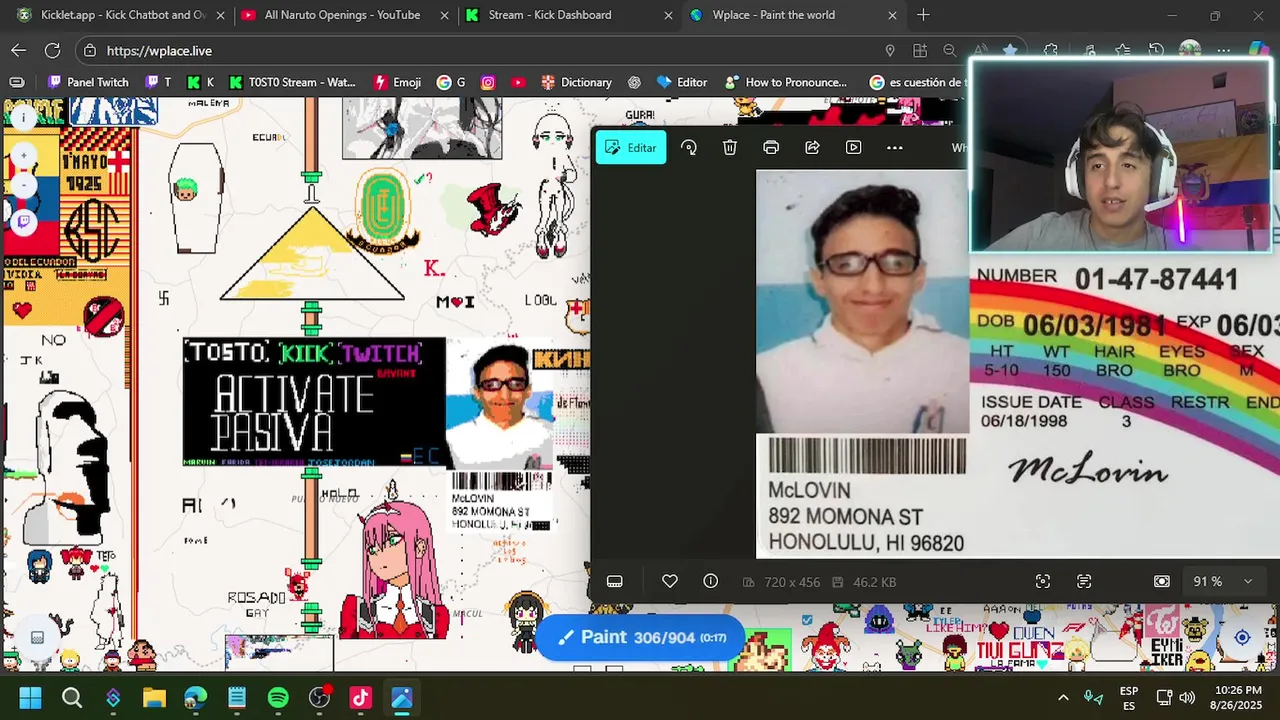Image resolution: width=1280 pixels, height=720 pixels.
Task: Open the 91 % zoom dropdown
Action: [x=1223, y=582]
